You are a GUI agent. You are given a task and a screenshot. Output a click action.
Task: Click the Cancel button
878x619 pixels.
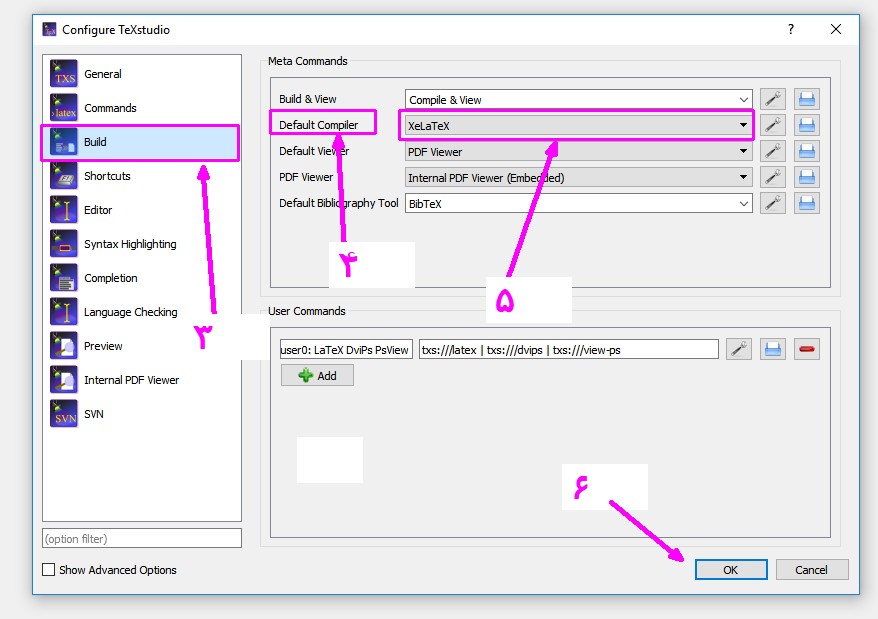point(811,570)
